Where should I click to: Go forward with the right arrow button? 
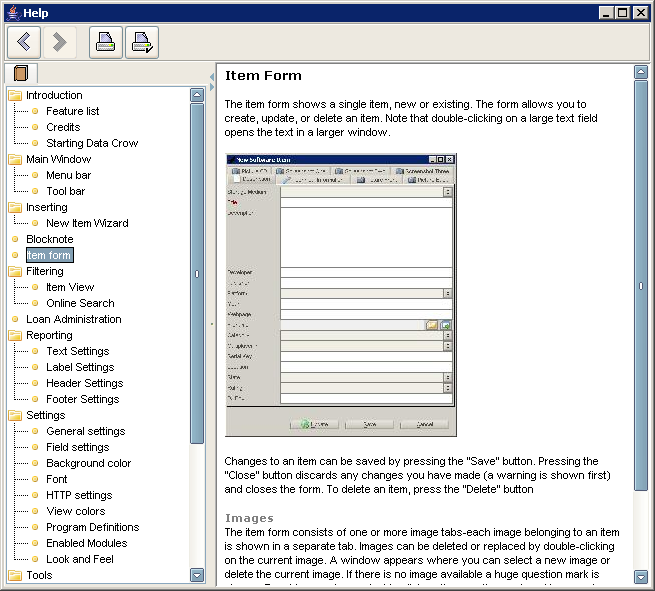pyautogui.click(x=60, y=42)
